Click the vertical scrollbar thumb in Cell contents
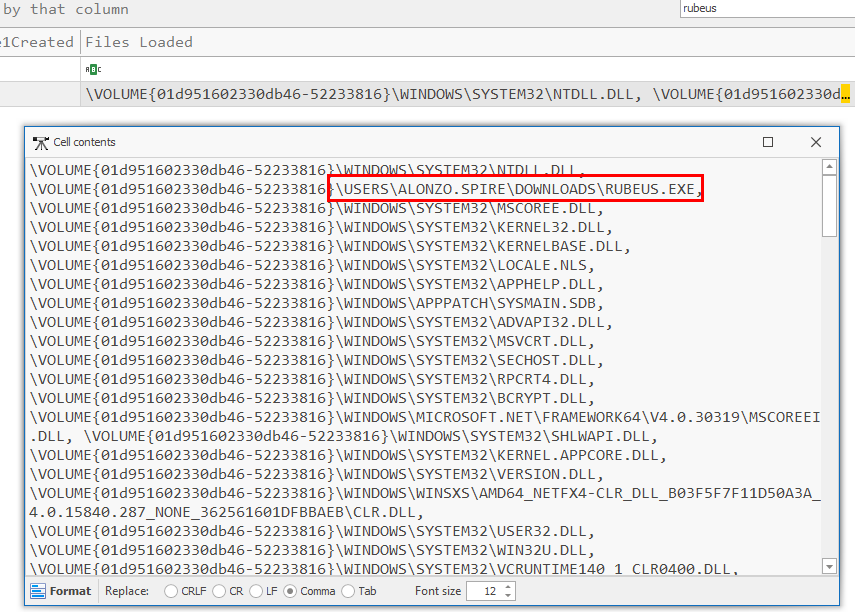 coord(829,206)
